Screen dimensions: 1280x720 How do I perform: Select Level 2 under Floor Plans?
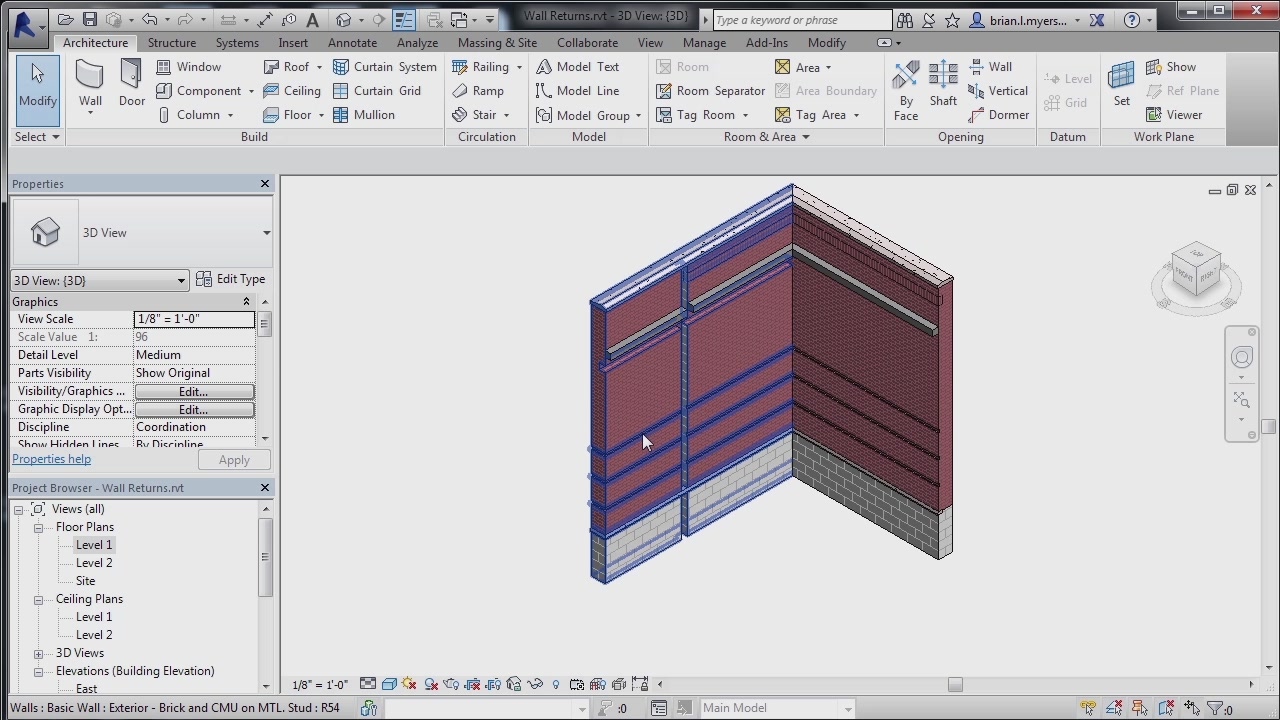click(94, 563)
